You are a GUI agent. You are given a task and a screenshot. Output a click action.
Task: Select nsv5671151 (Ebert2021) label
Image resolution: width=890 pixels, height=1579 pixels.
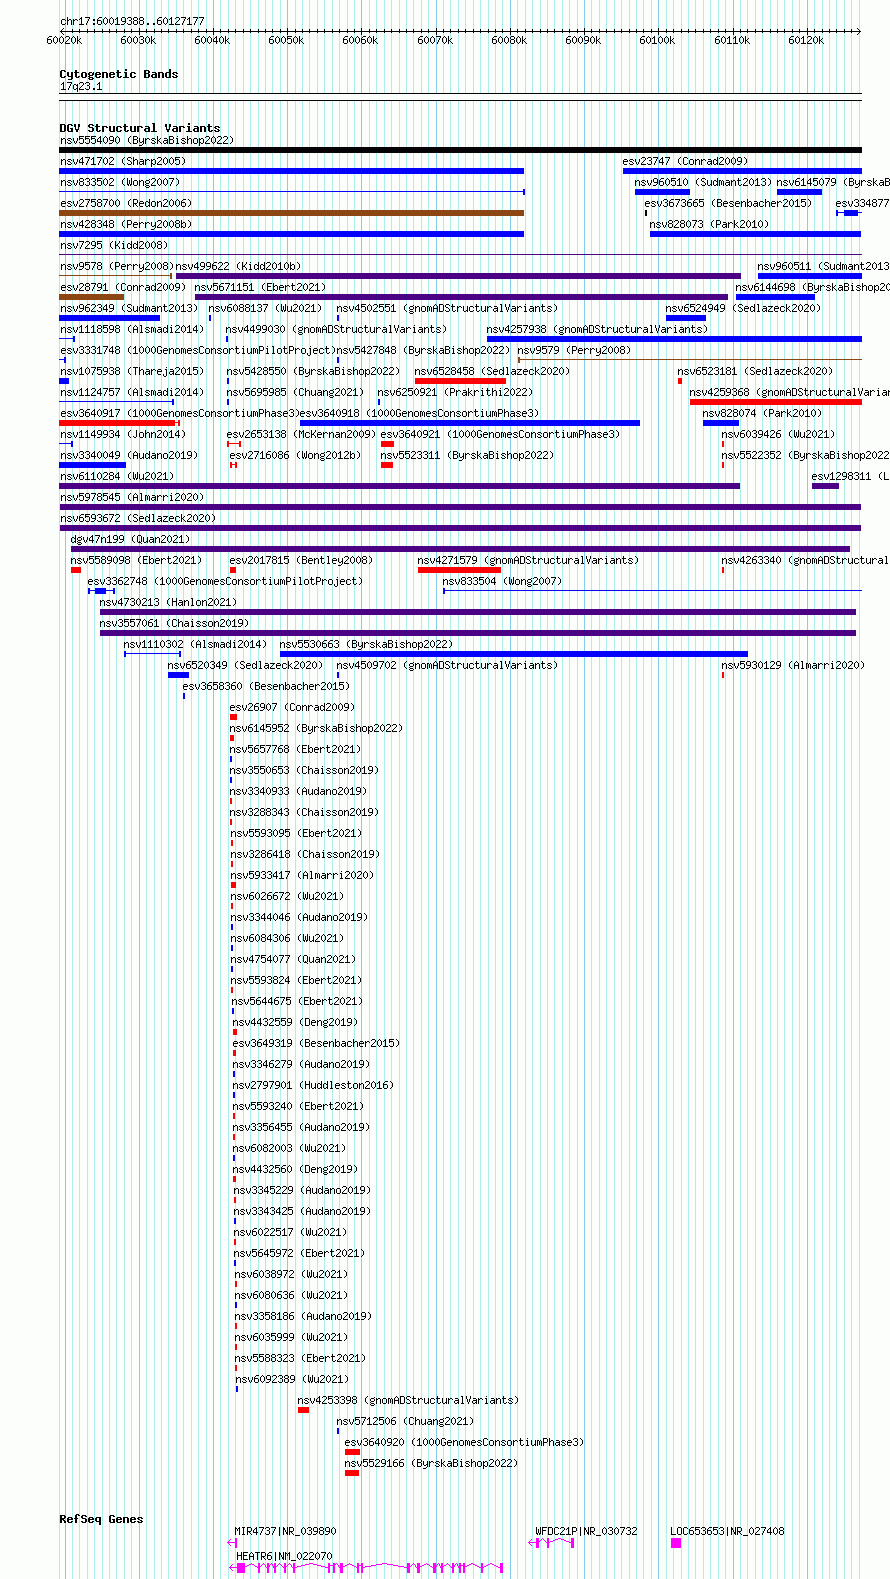click(260, 287)
